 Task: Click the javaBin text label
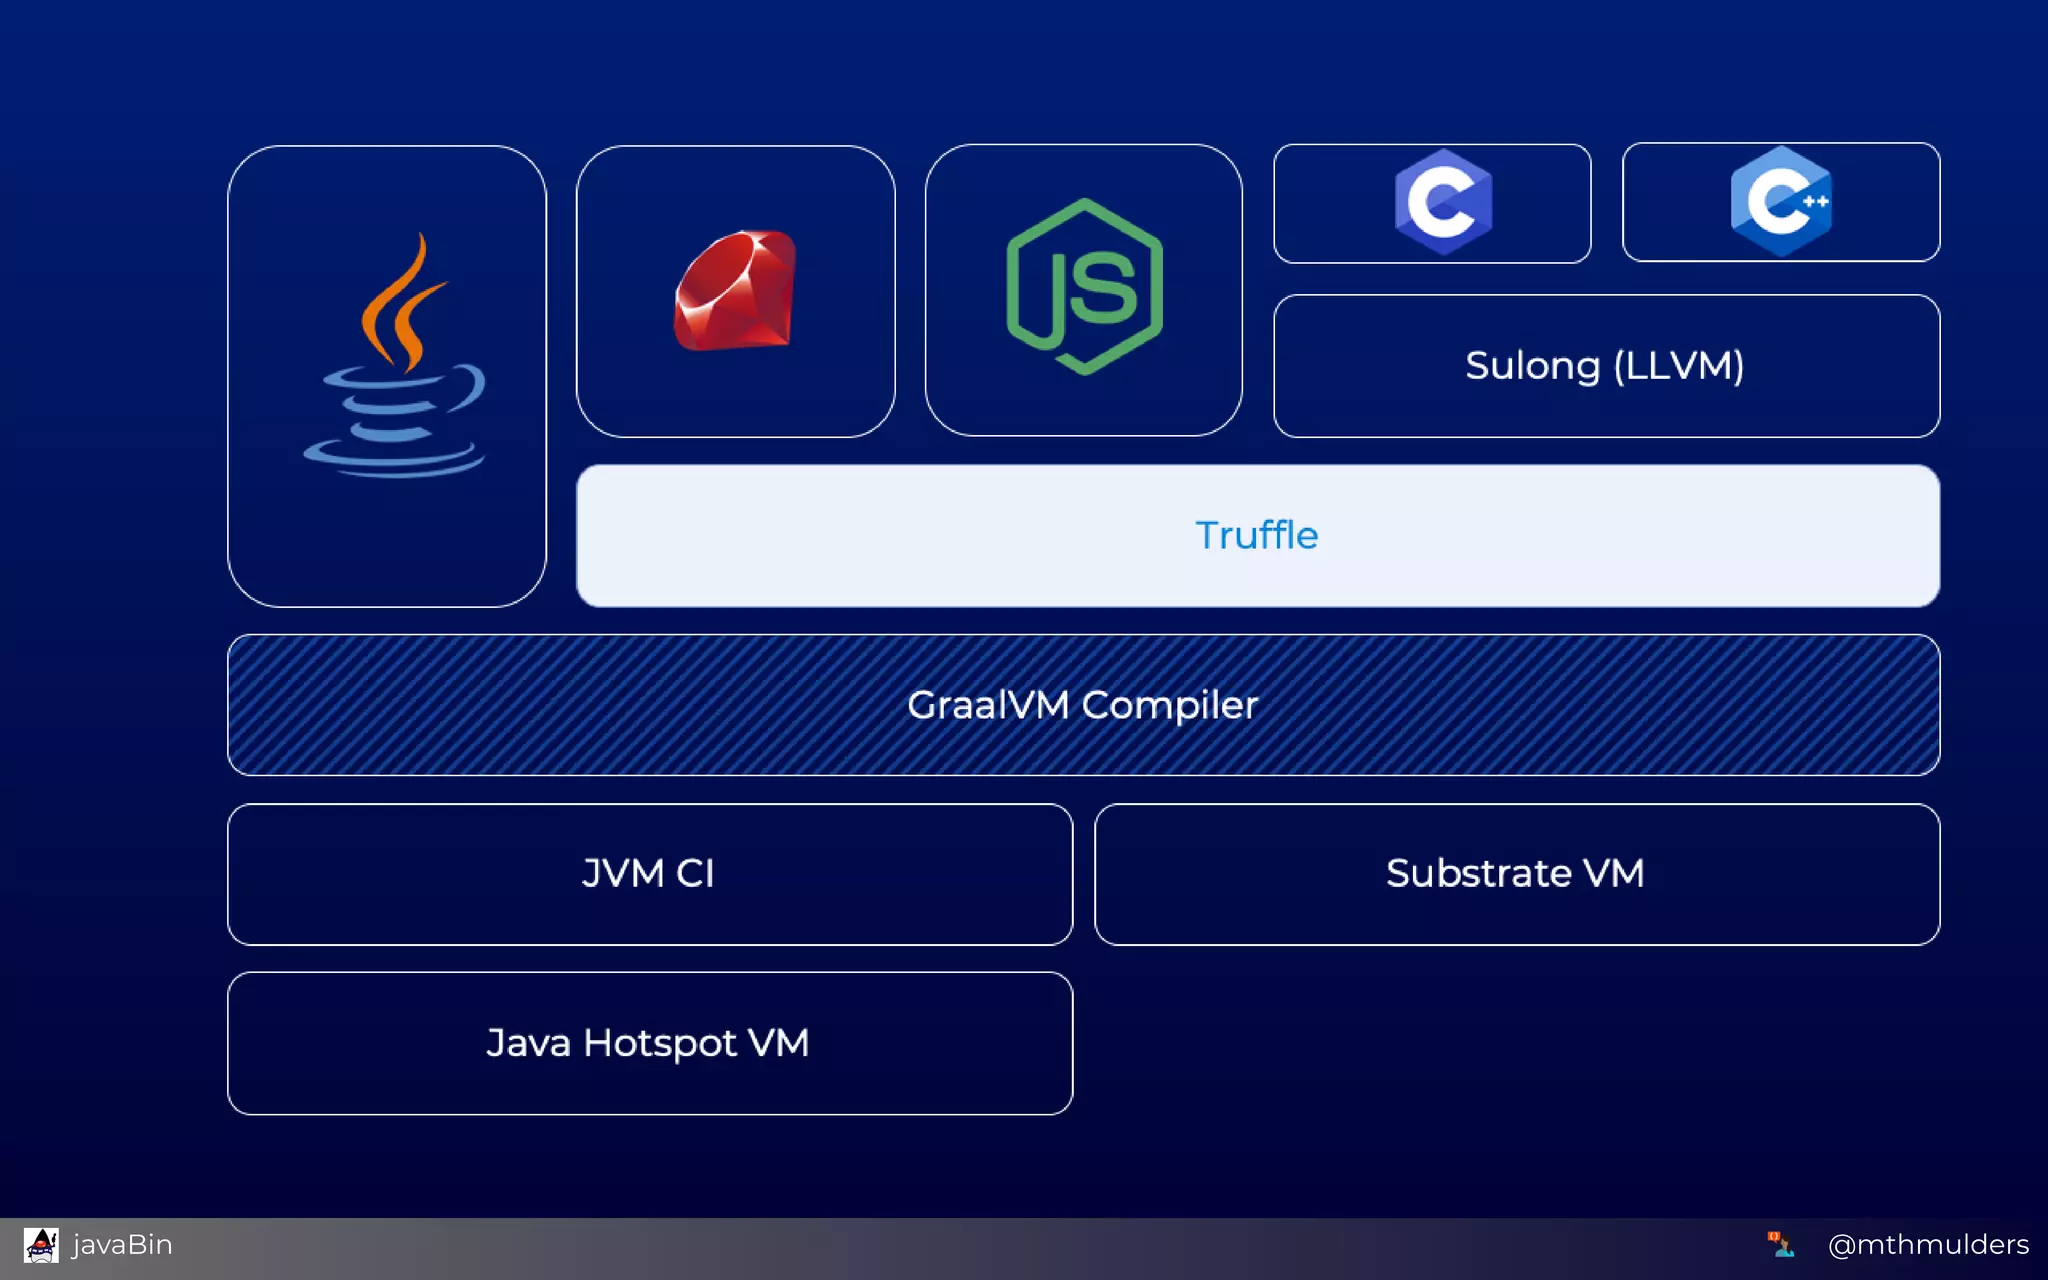tap(122, 1245)
